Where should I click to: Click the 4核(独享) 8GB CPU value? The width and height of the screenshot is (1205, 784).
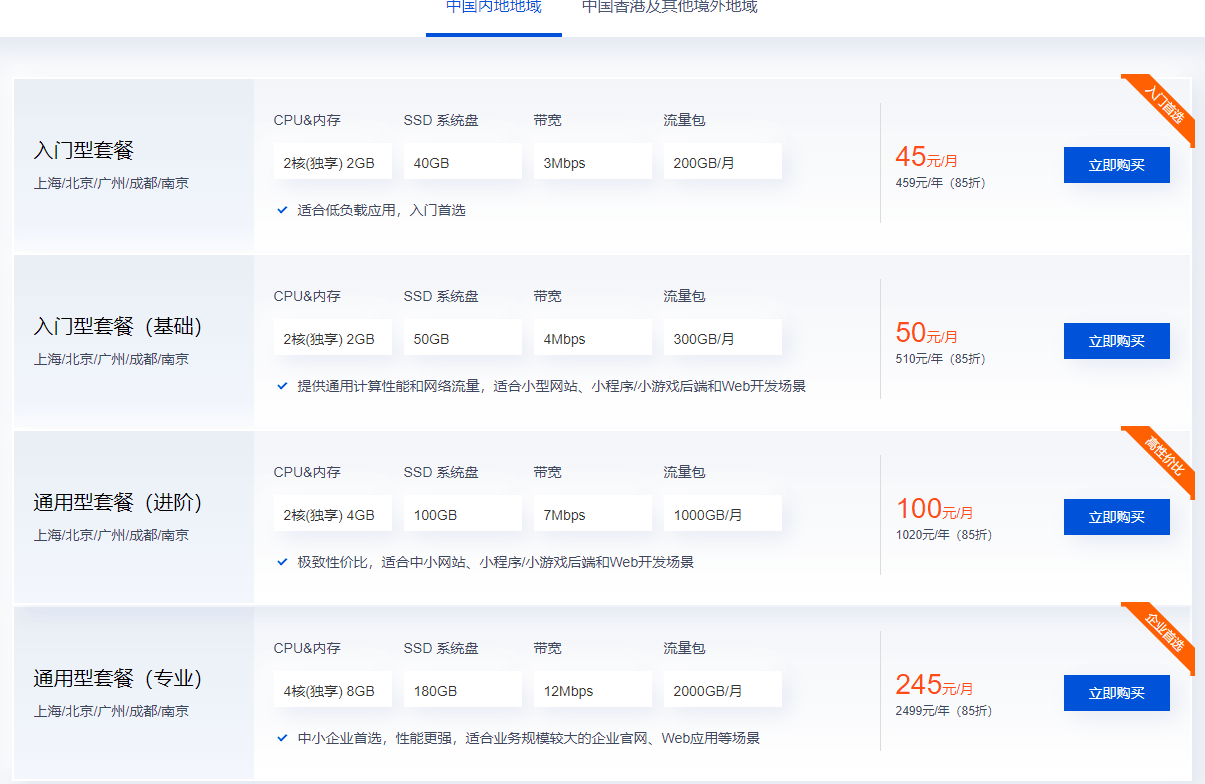(x=332, y=690)
